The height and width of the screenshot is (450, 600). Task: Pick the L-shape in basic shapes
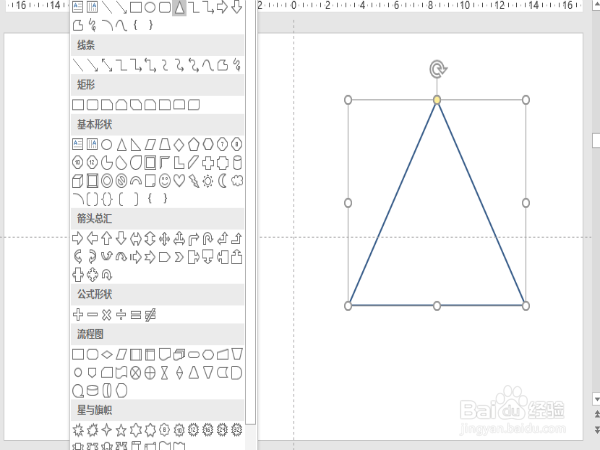179,163
